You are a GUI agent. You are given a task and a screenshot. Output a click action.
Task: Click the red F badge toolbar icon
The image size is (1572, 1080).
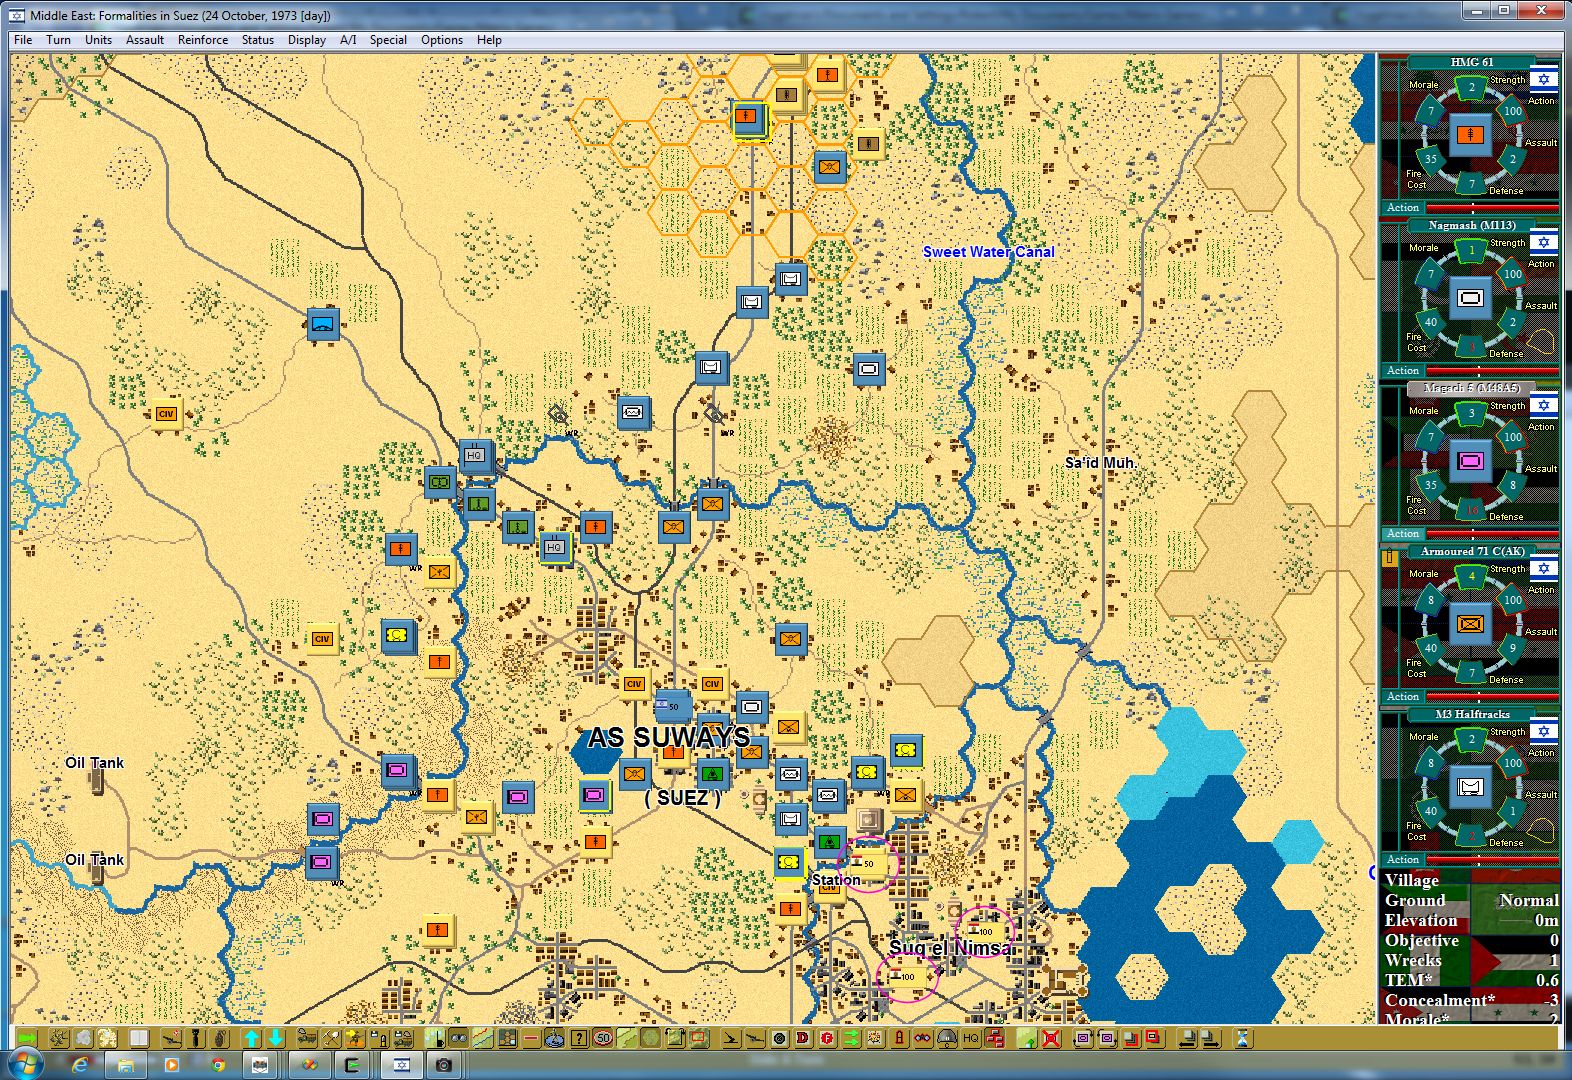point(827,1038)
